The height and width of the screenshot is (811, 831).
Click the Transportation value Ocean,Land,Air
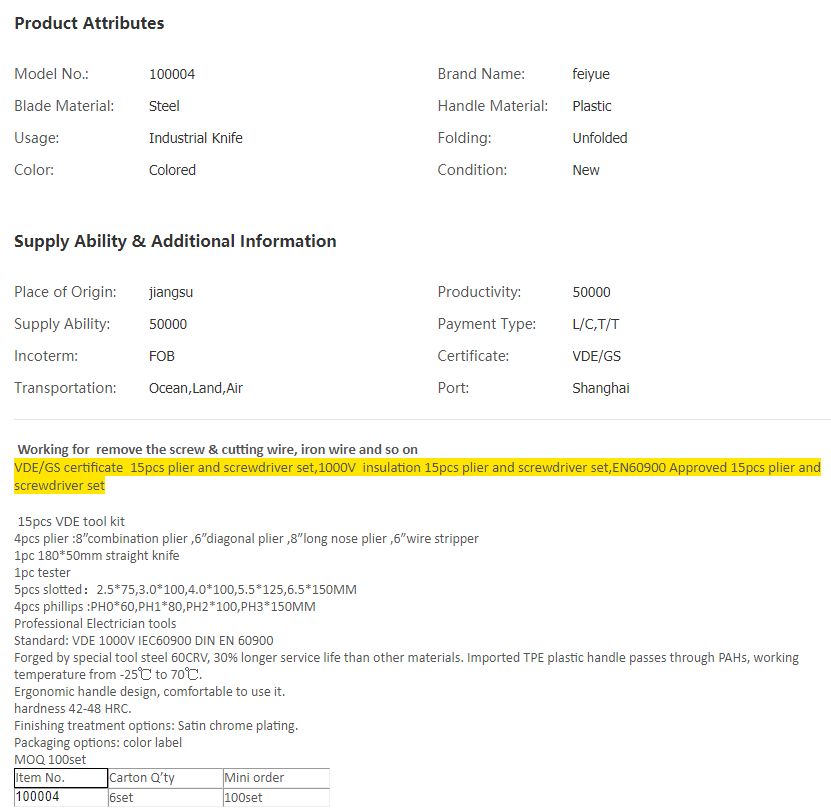[196, 388]
